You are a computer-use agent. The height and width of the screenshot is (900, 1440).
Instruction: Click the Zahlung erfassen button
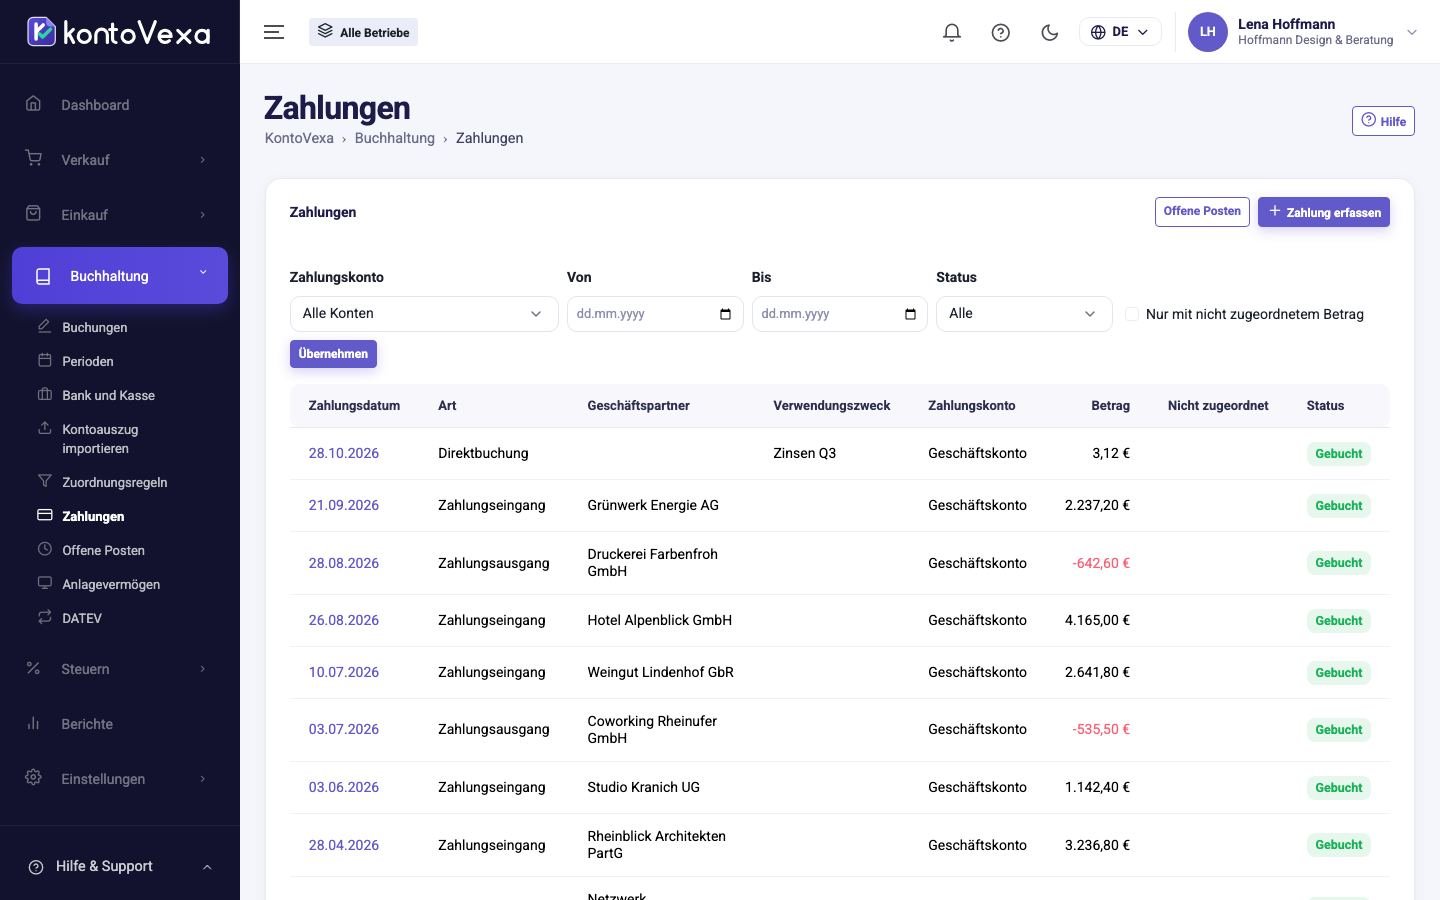[x=1324, y=212]
